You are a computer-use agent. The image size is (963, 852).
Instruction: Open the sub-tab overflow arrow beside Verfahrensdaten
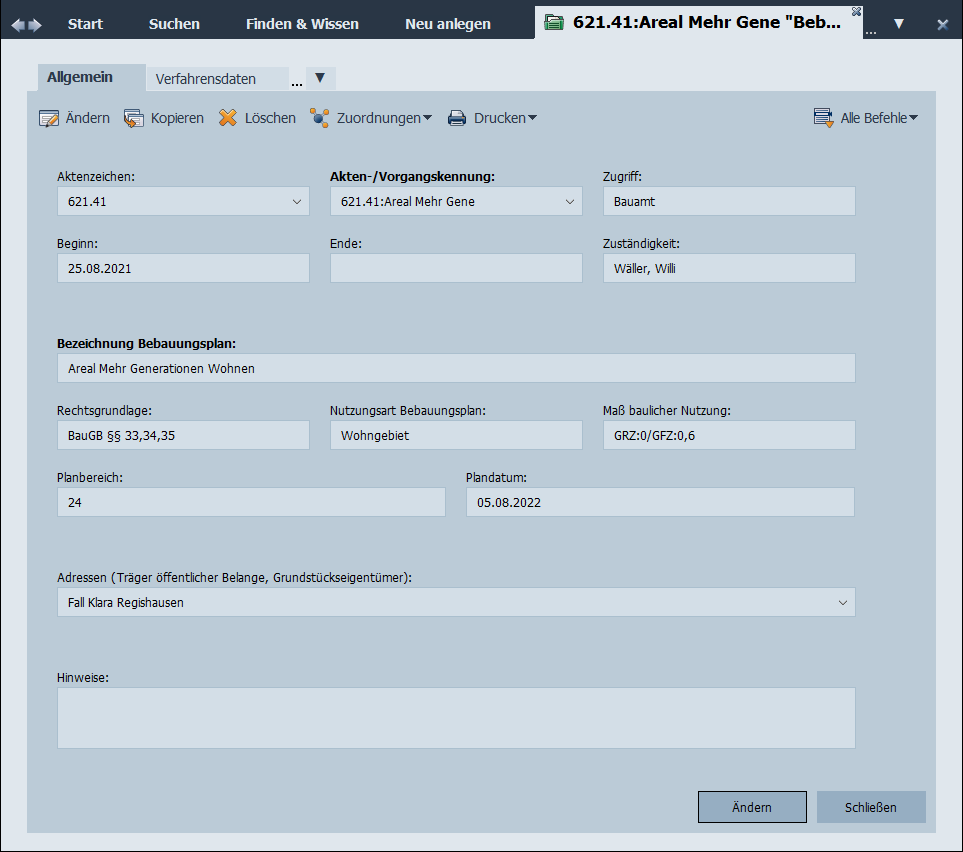320,78
